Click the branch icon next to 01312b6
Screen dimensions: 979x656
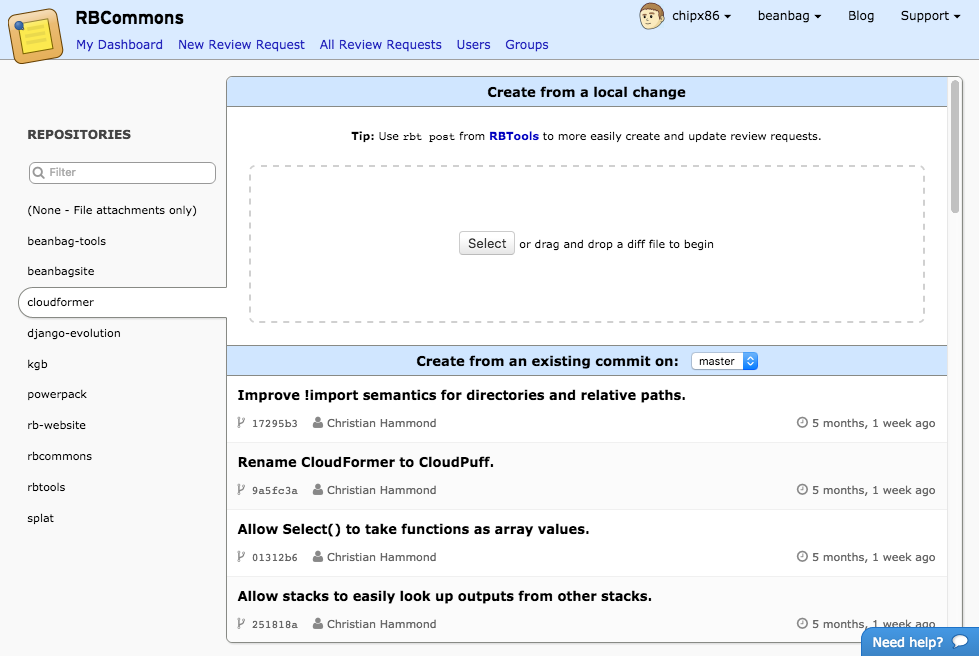click(241, 556)
